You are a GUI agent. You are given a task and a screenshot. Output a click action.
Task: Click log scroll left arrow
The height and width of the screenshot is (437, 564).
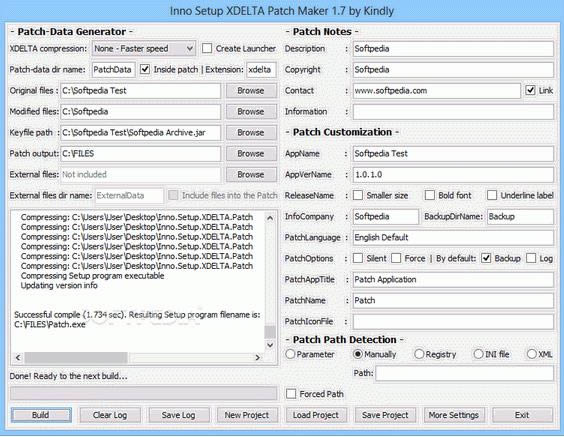click(18, 358)
